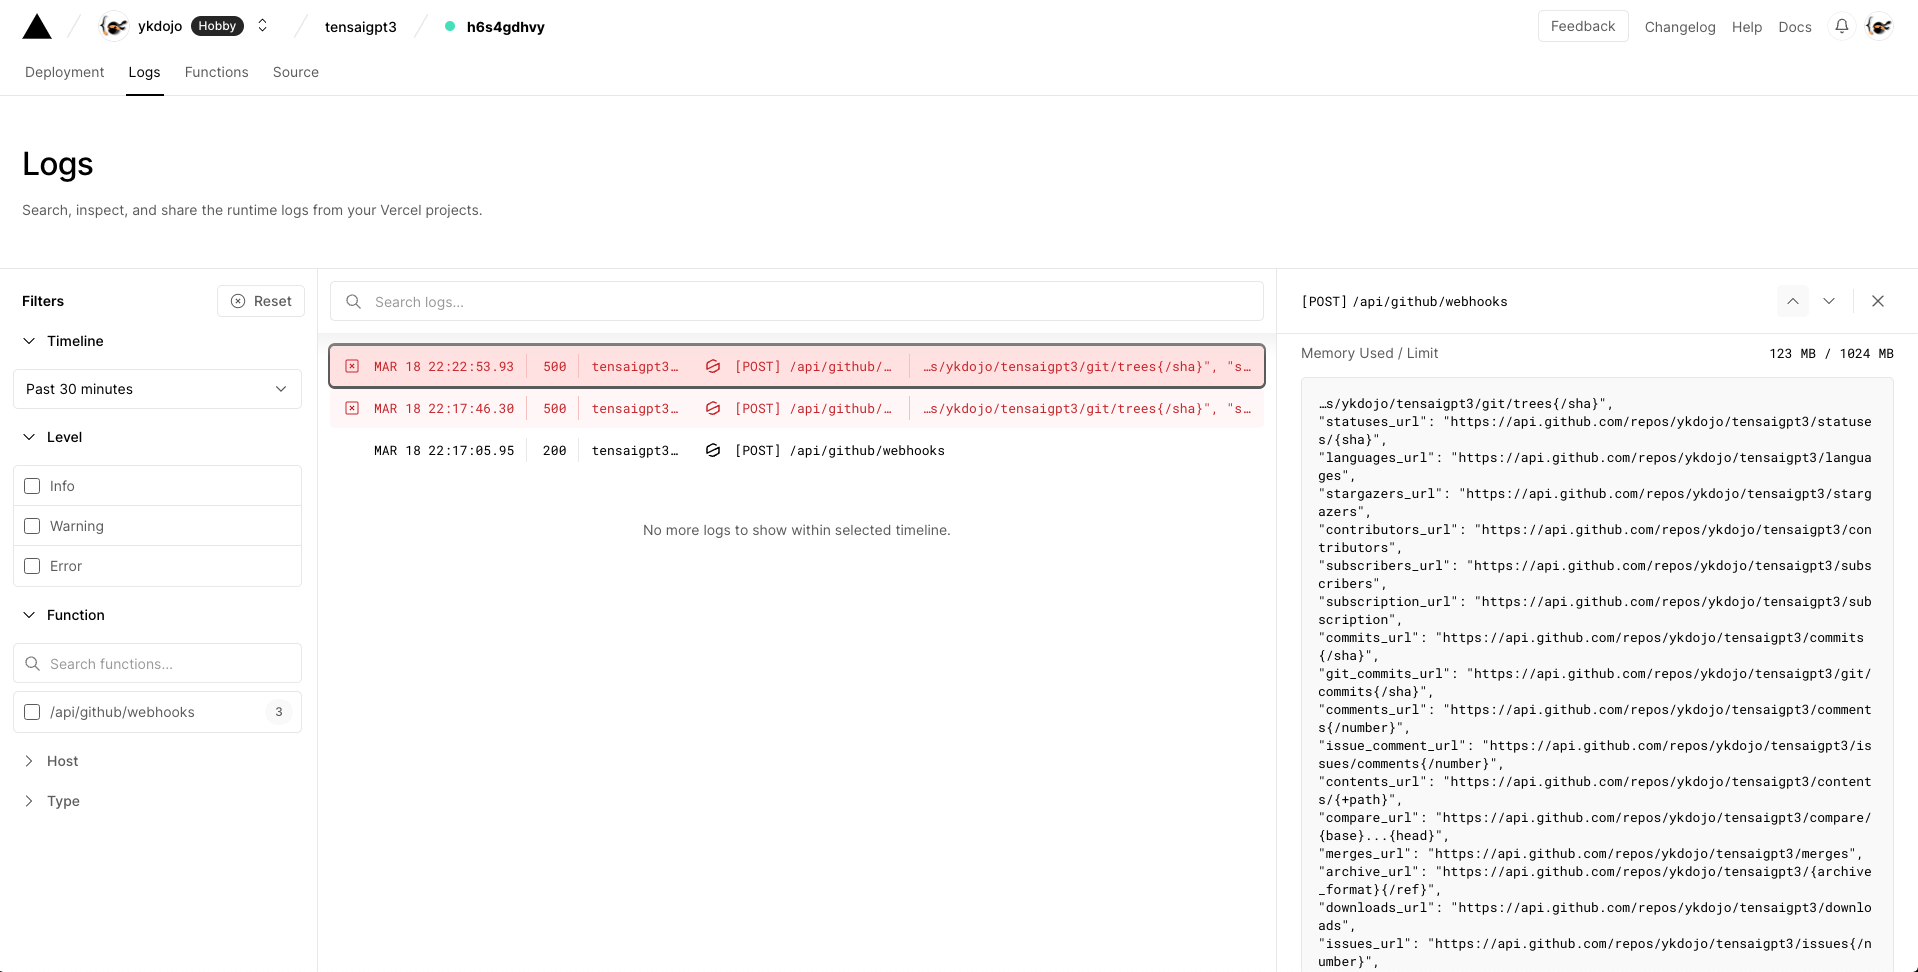Viewport: 1918px width, 972px height.
Task: Click the function icon on the 22:22:53.93 row
Action: click(713, 366)
